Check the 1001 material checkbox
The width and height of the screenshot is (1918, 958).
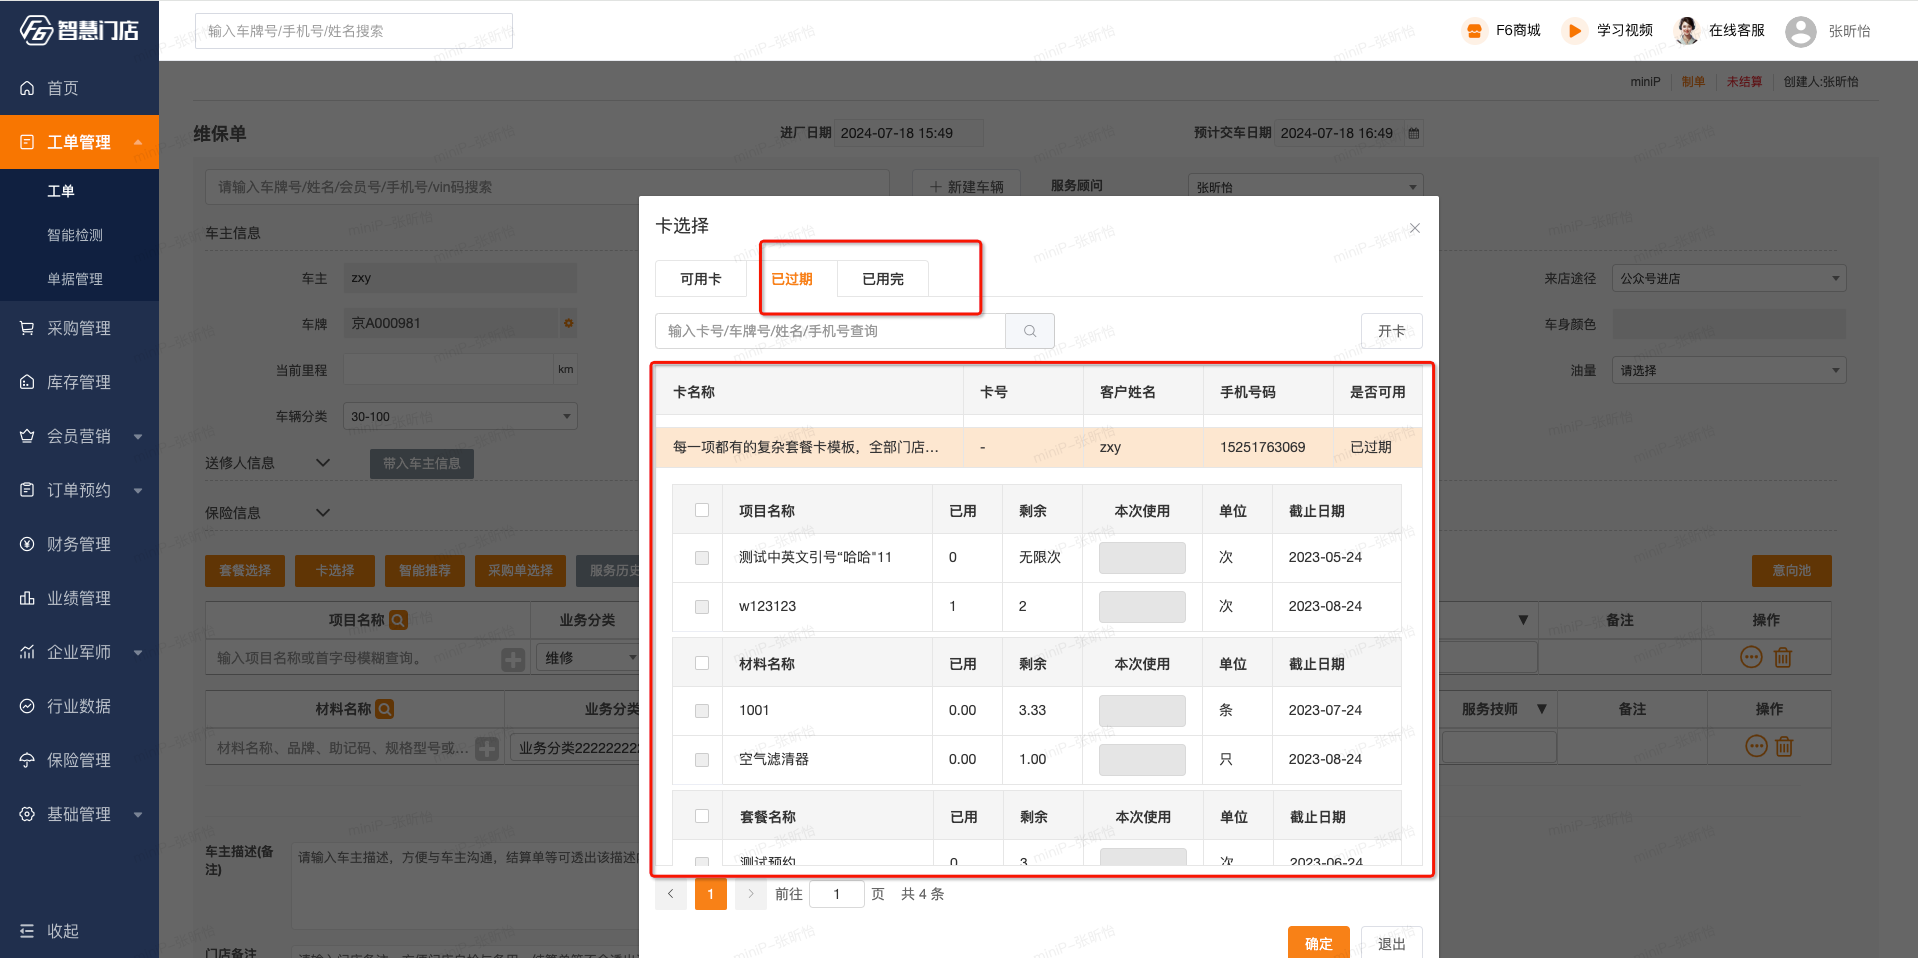pos(702,711)
